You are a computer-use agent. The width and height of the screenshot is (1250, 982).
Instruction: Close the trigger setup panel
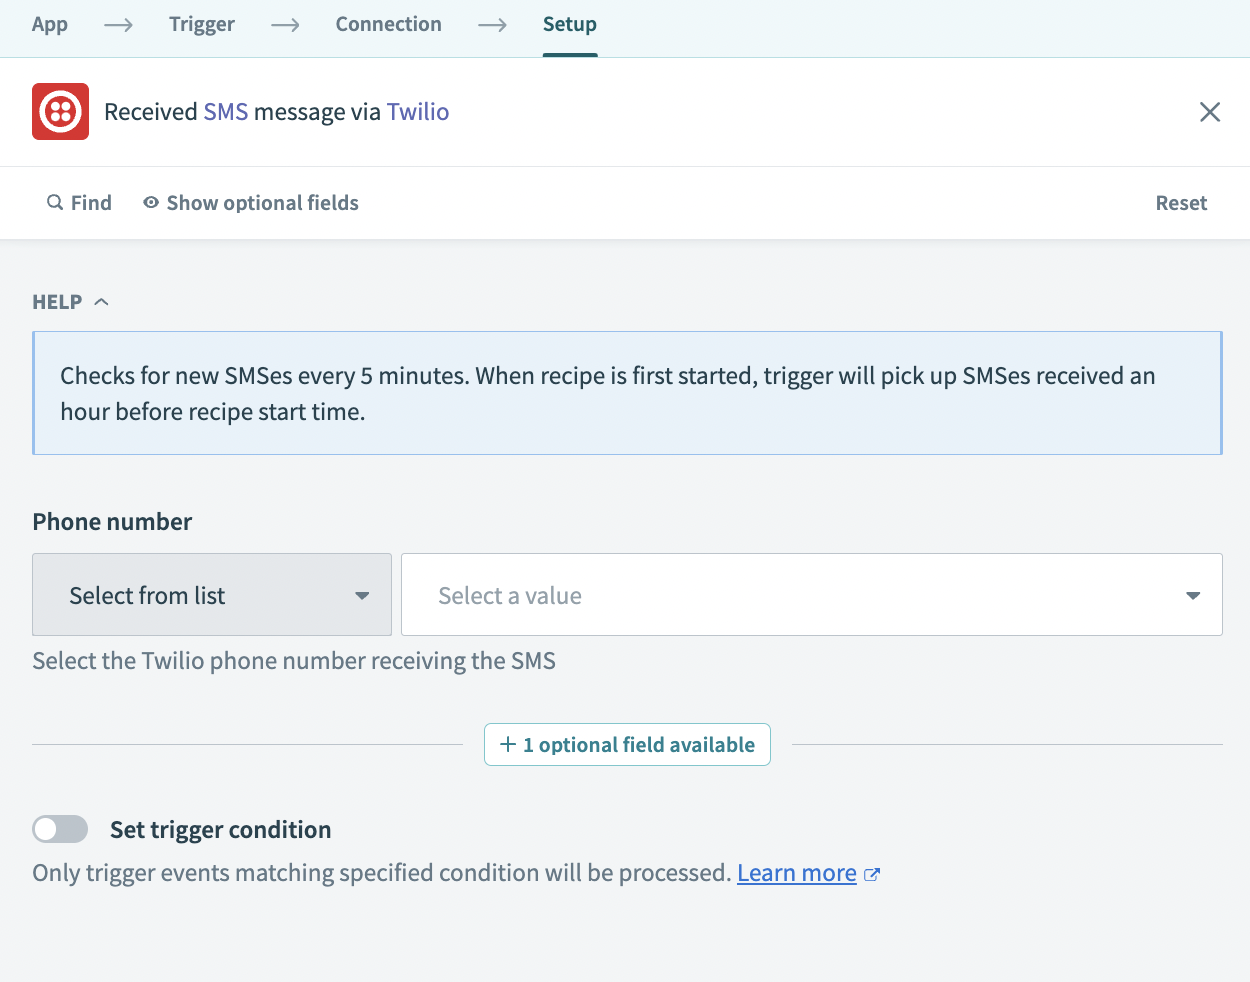[1209, 112]
